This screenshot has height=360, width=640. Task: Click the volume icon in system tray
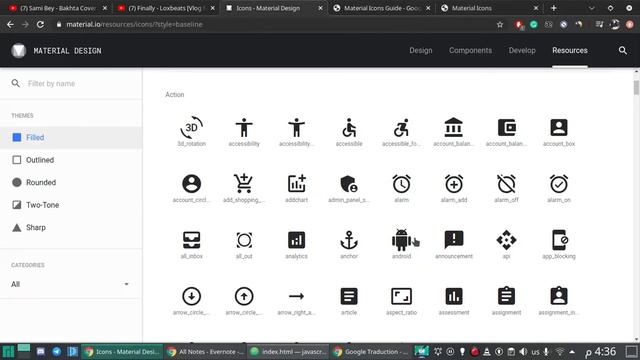point(523,352)
